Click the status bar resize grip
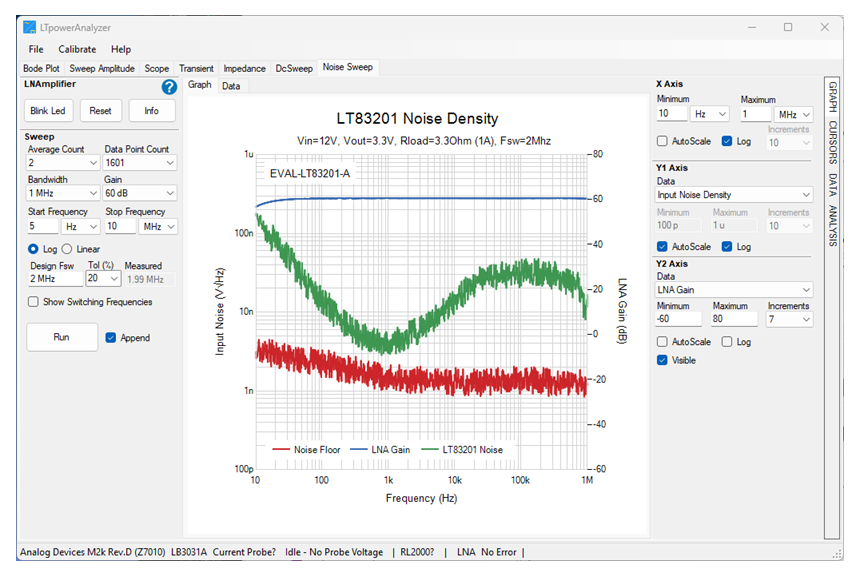 [838, 554]
